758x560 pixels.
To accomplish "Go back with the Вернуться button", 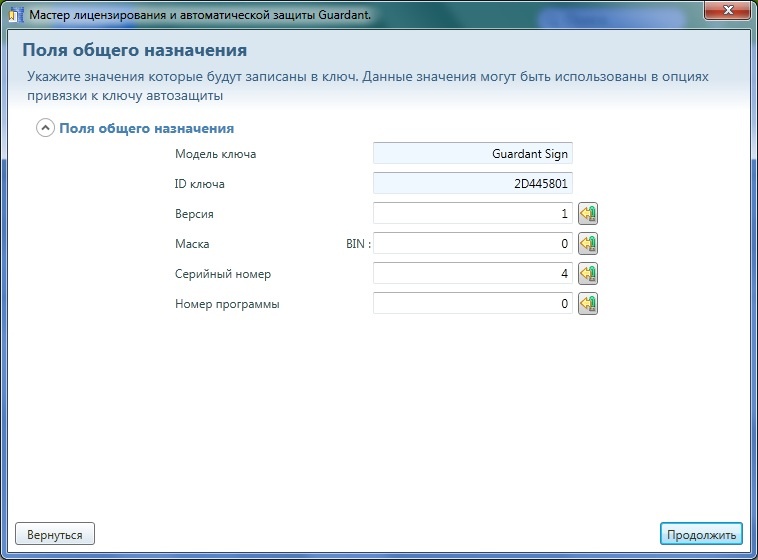I will [55, 534].
